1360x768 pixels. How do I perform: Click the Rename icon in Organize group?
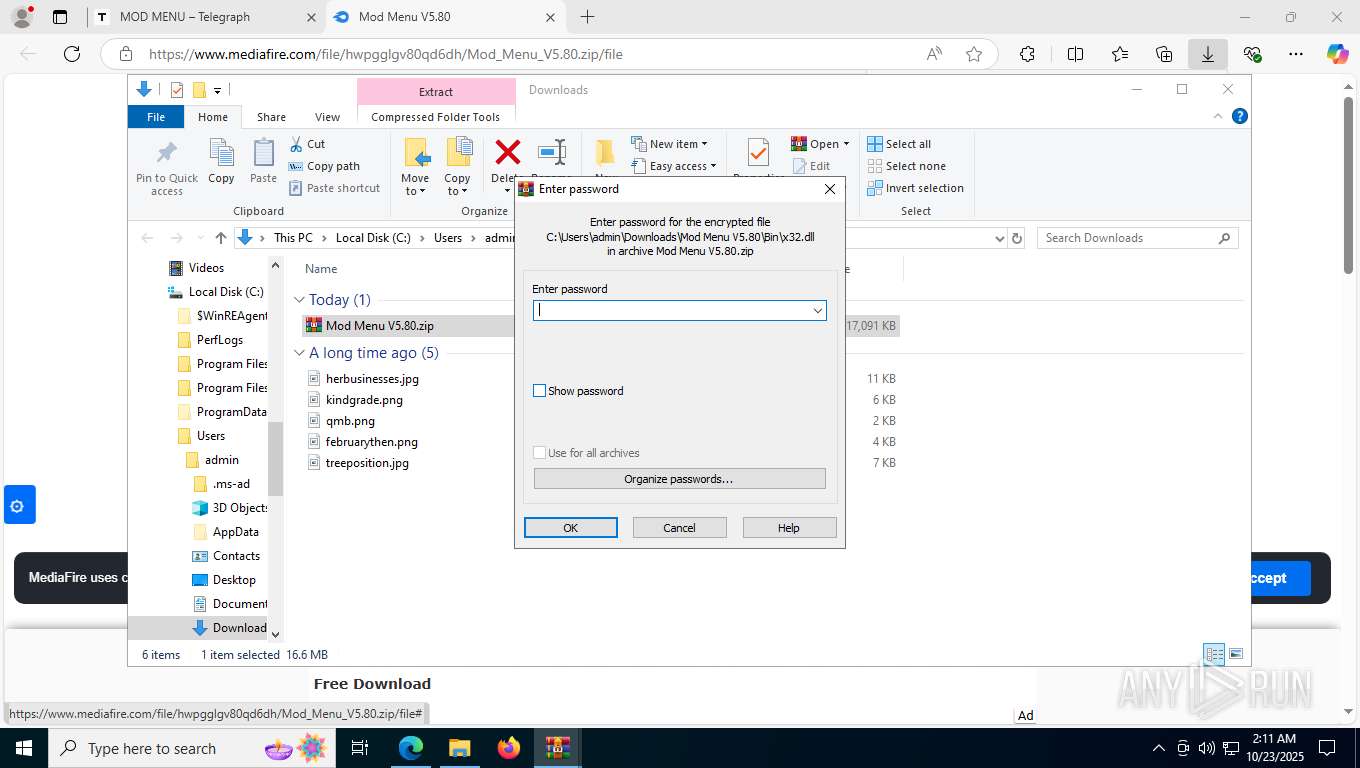coord(552,152)
